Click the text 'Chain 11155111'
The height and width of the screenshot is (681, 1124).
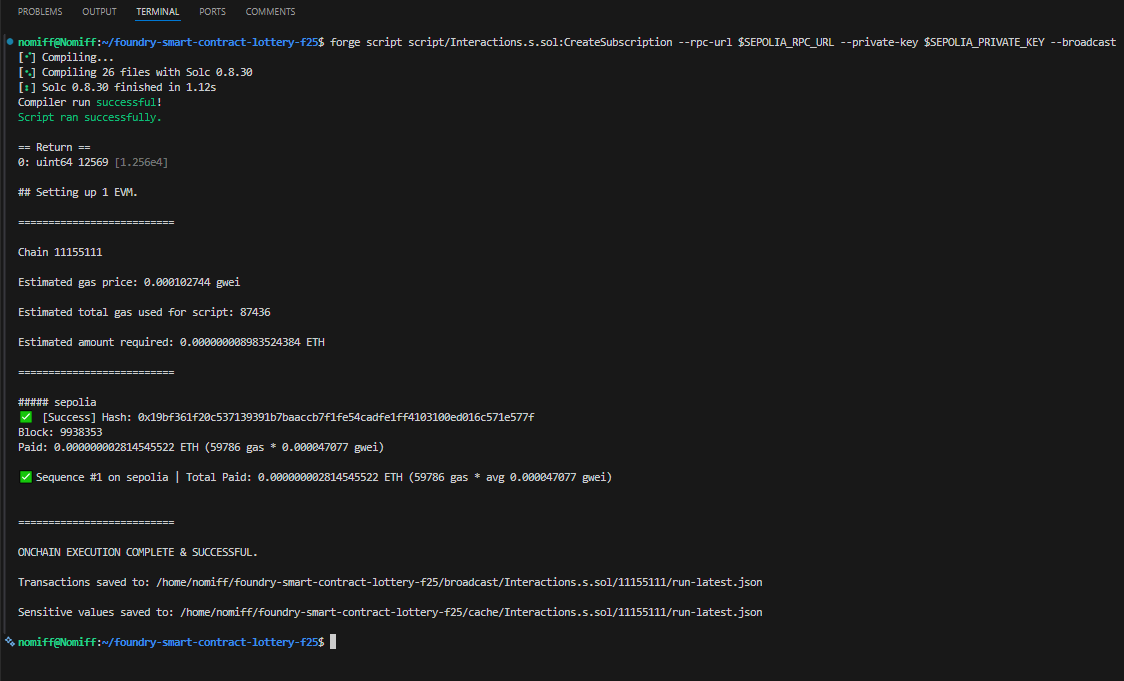(x=60, y=252)
